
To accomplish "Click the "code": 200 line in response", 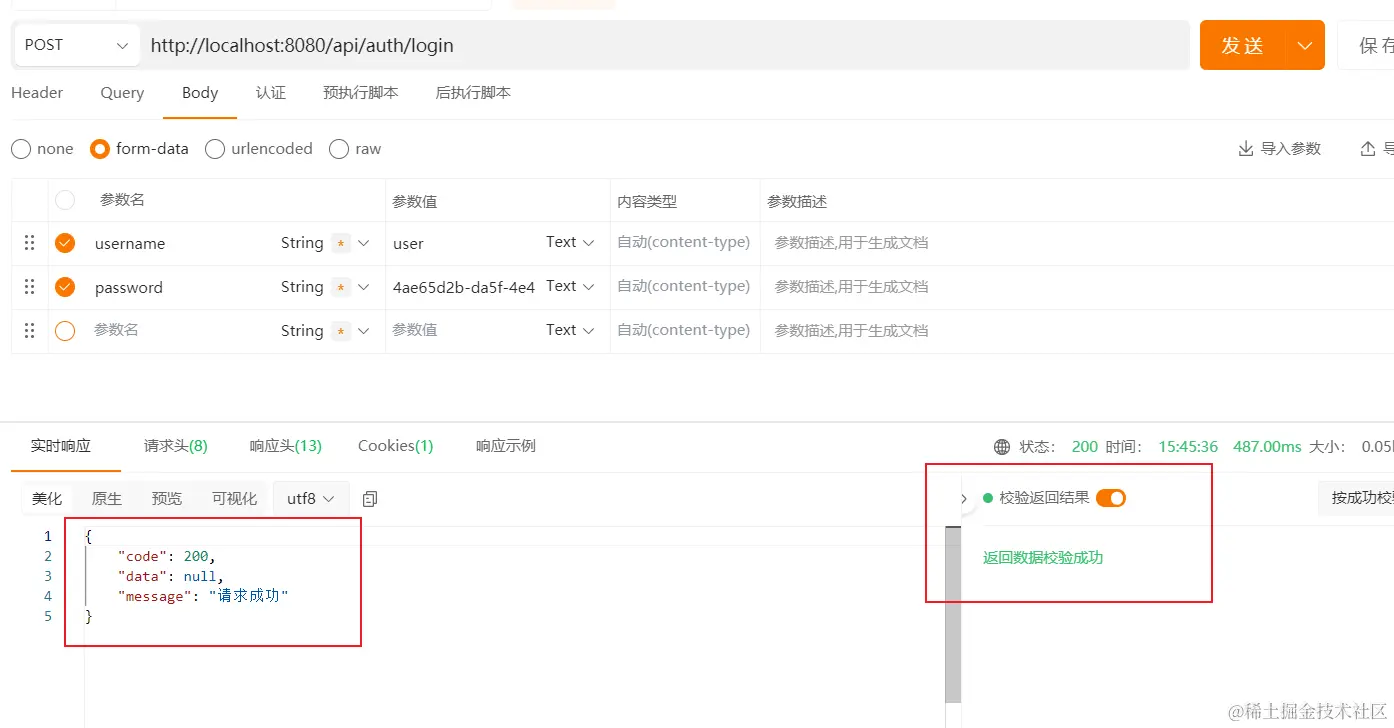I will pos(167,556).
